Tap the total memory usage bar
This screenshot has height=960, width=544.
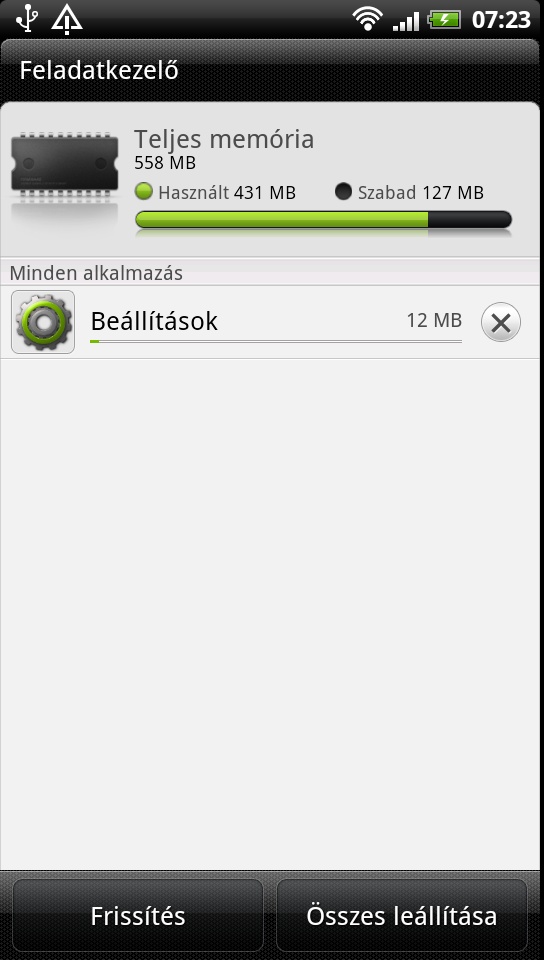[323, 220]
